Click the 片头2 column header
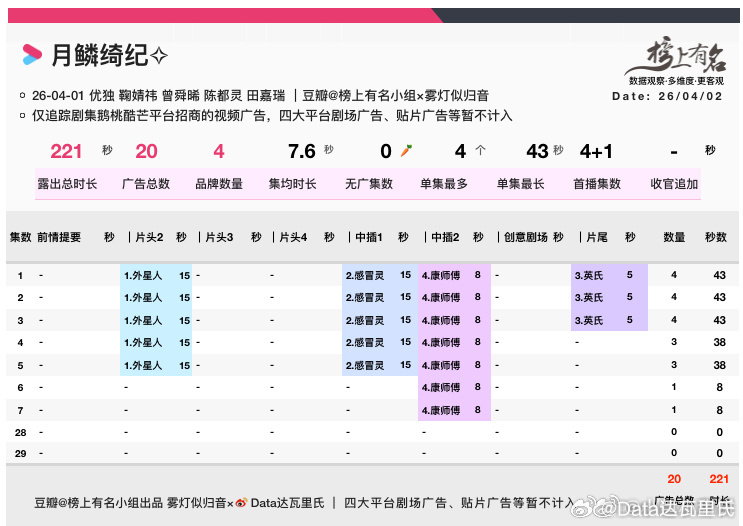Viewport: 743px width, 526px height. [149, 237]
